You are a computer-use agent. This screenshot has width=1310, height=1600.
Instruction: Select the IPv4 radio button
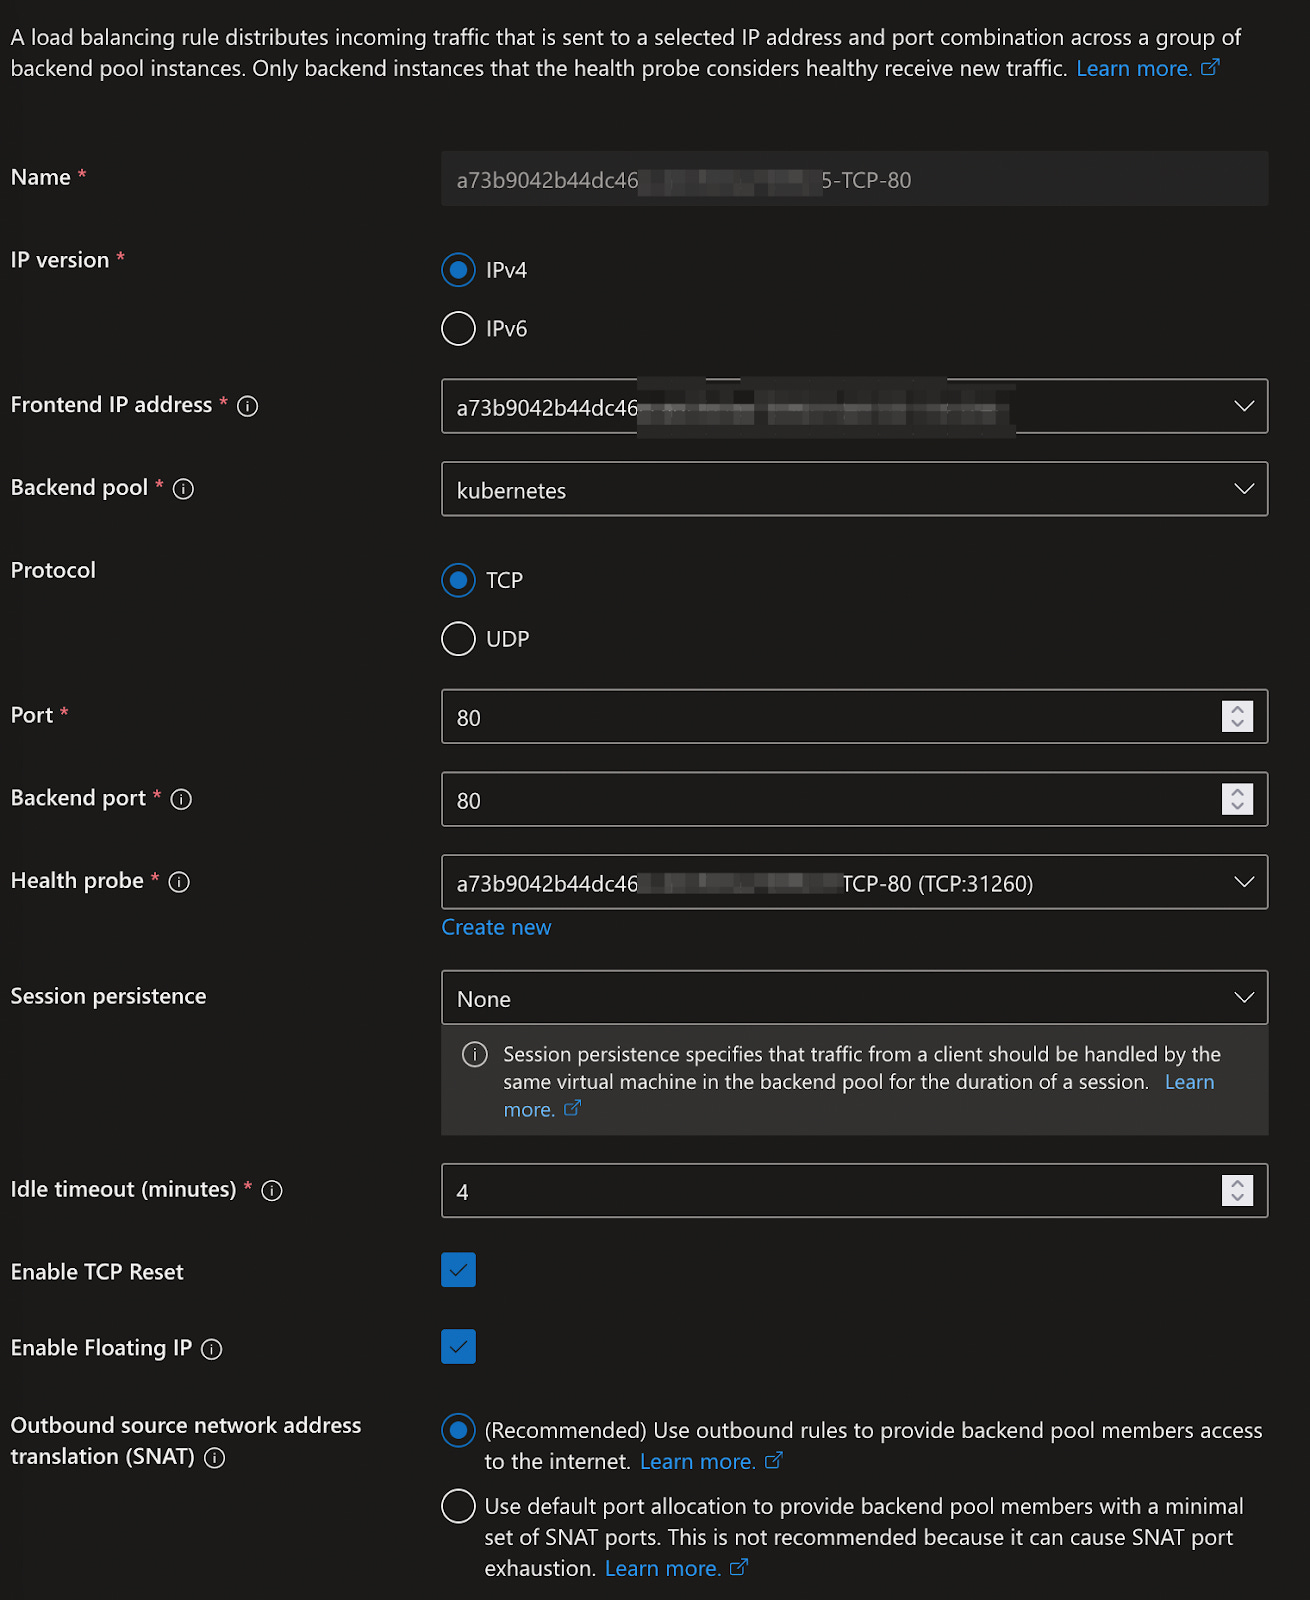458,270
